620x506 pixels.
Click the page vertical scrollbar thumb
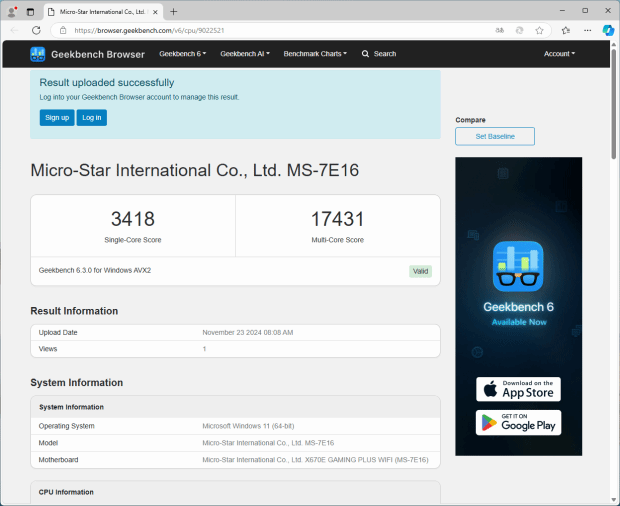614,104
